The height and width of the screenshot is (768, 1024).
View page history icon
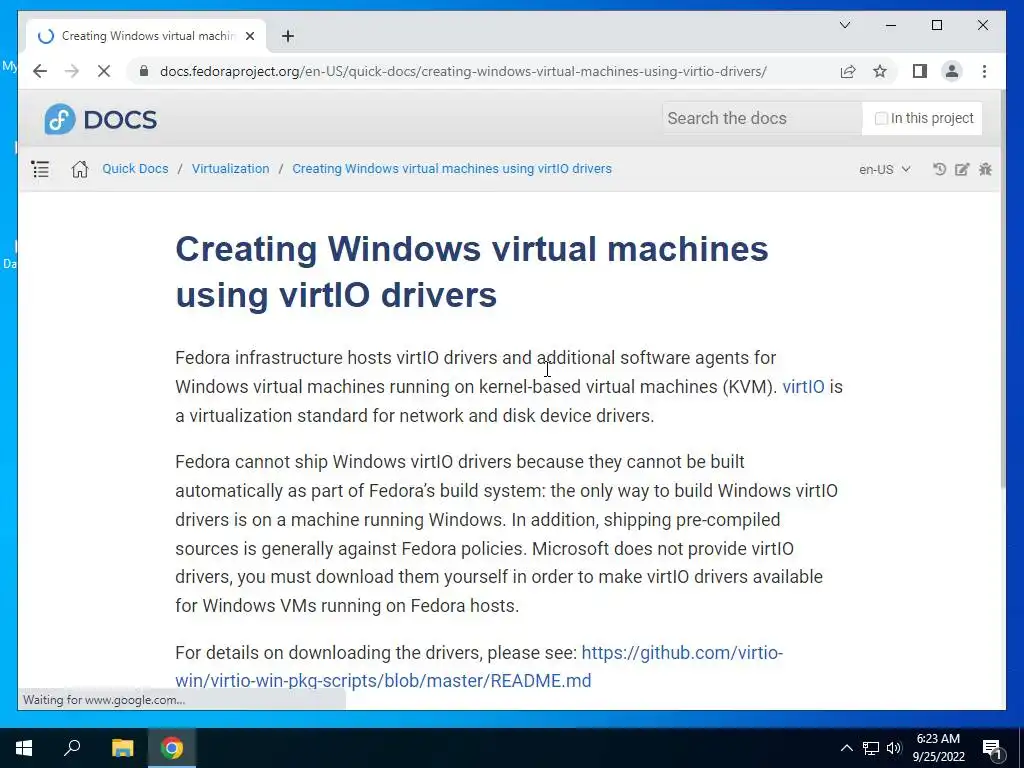(939, 169)
